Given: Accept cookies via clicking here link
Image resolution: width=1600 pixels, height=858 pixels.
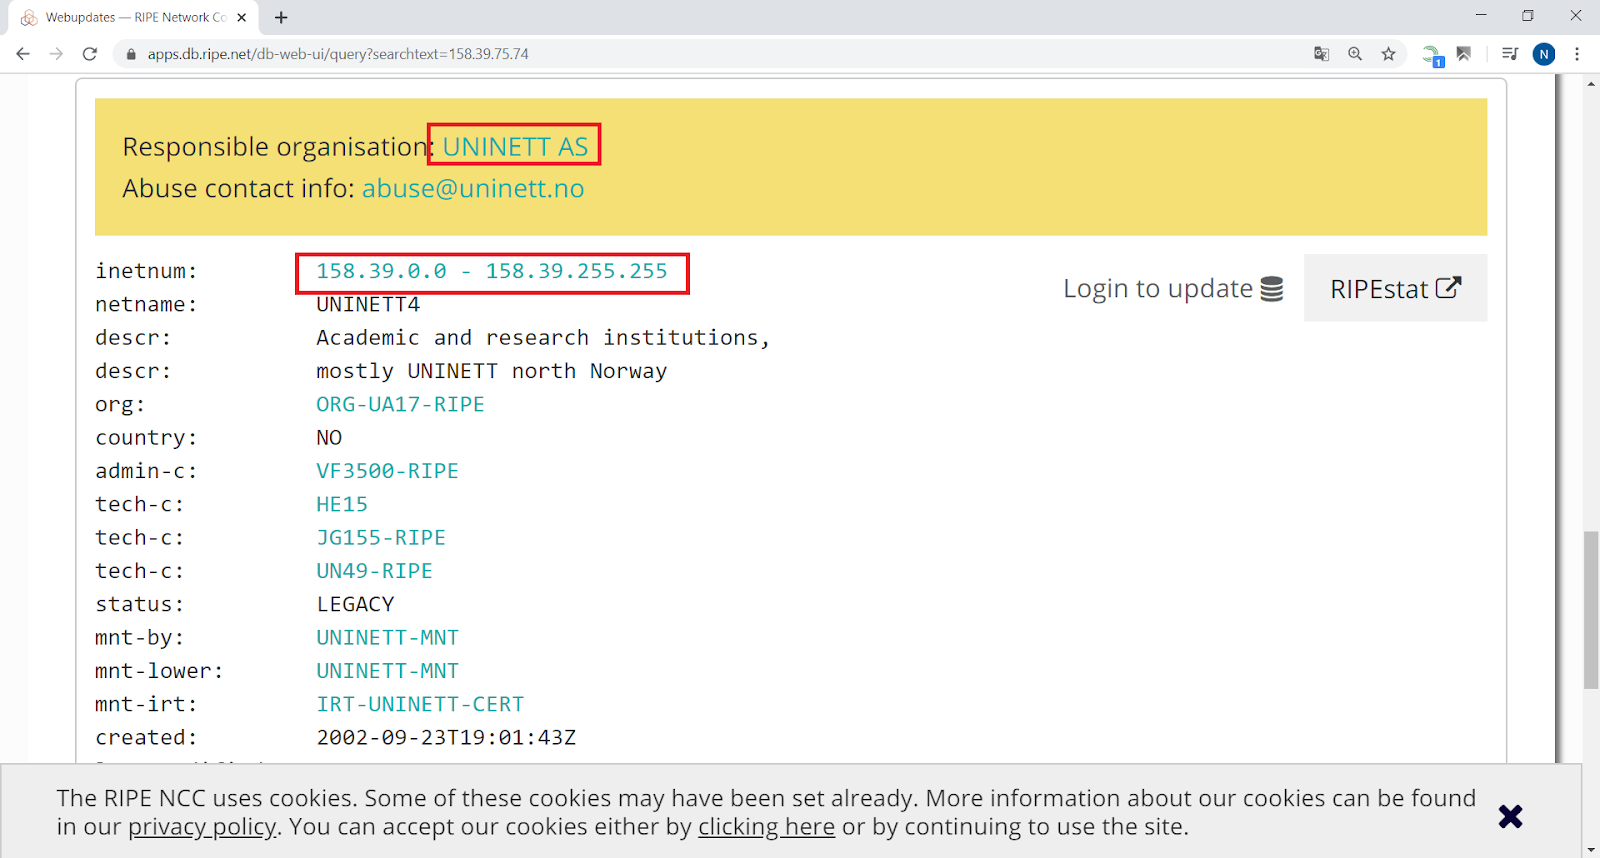Looking at the screenshot, I should [x=766, y=827].
